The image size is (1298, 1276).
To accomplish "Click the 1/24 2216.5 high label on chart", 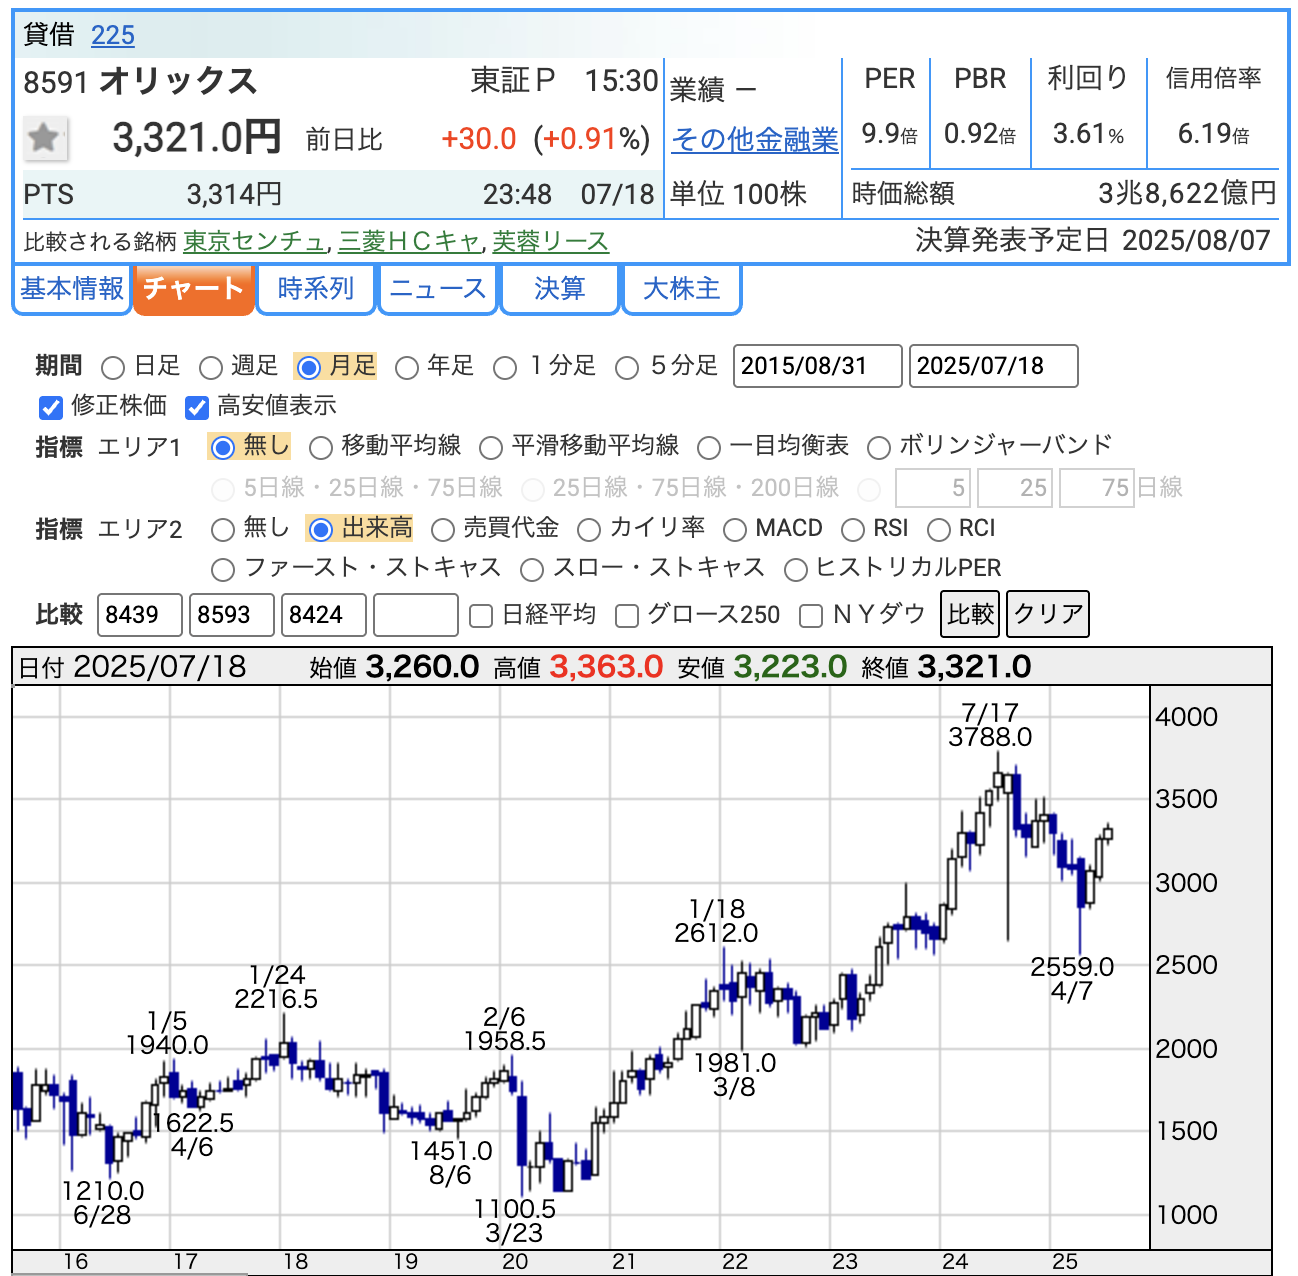I will click(276, 987).
